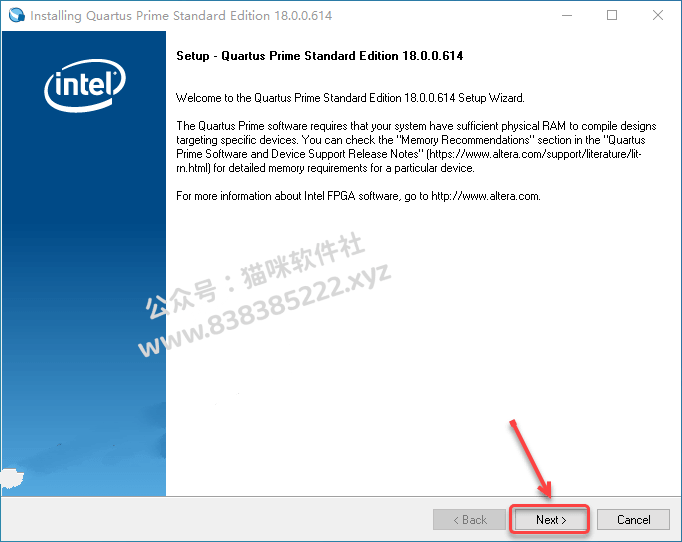Click the Quartus installer icon in title bar
Viewport: 682px width, 542px height.
click(x=17, y=15)
